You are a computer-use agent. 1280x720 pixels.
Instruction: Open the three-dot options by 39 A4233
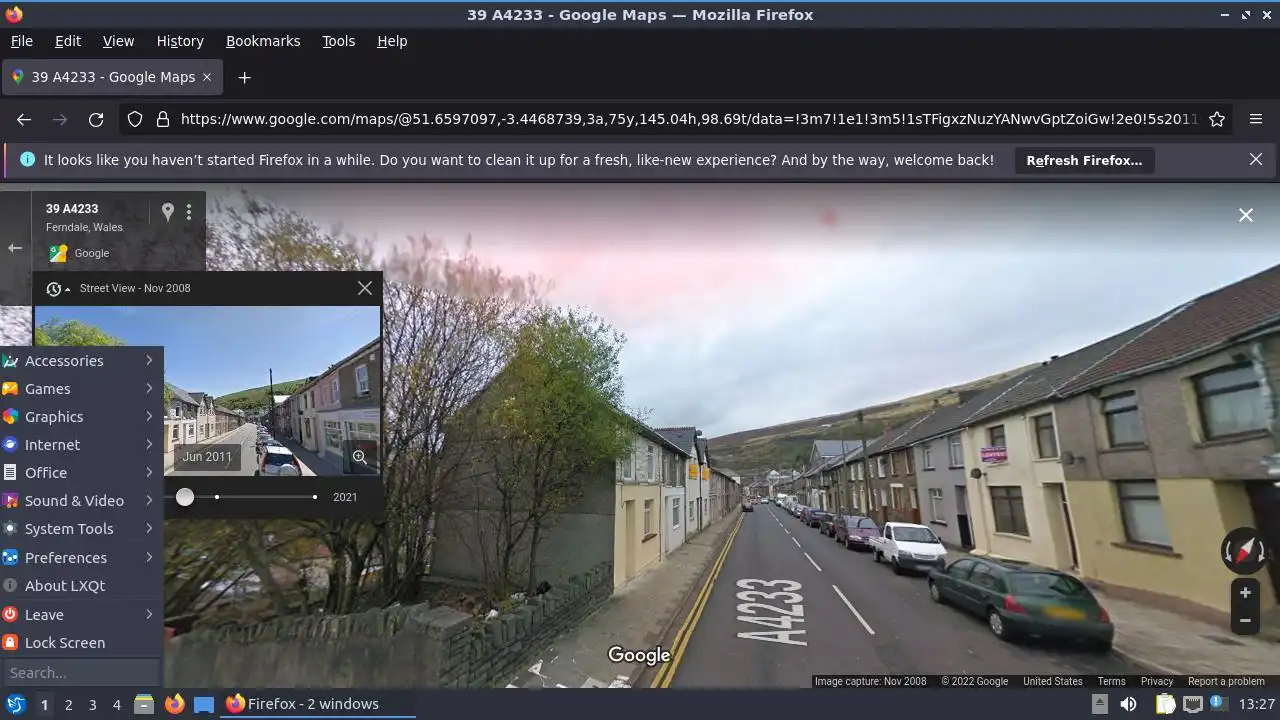tap(188, 212)
